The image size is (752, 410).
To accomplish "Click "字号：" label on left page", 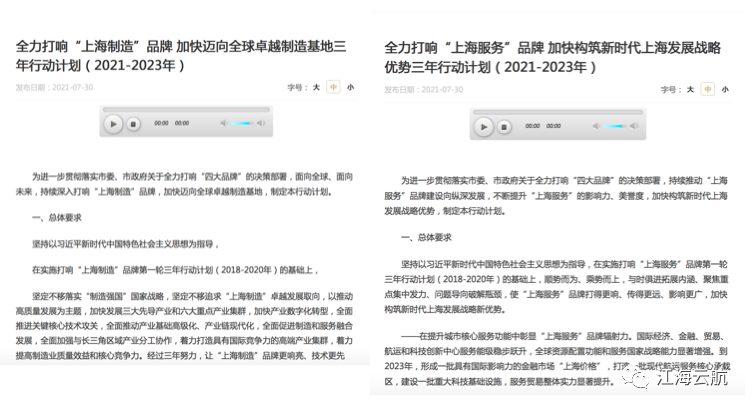I will click(x=297, y=87).
